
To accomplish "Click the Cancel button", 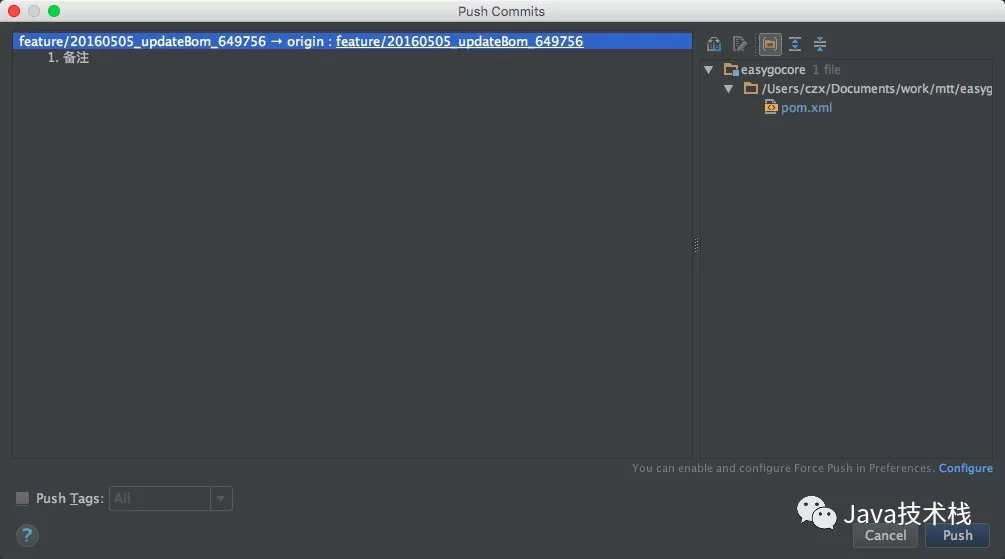I will [885, 535].
